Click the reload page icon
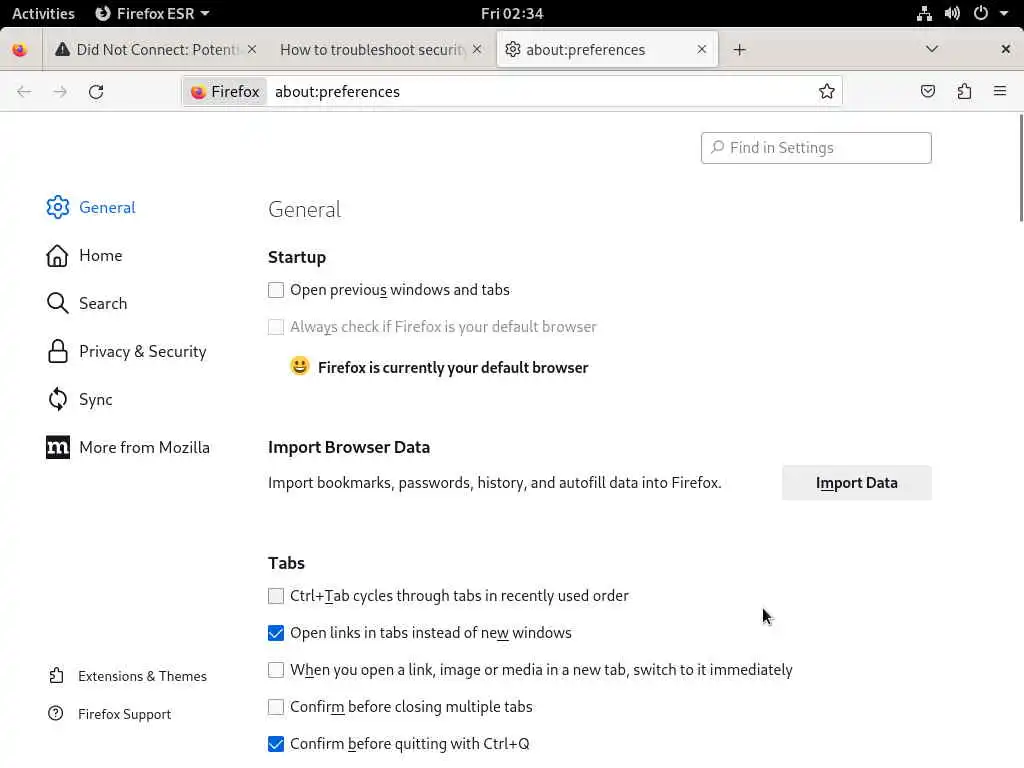The image size is (1024, 768). tap(96, 92)
